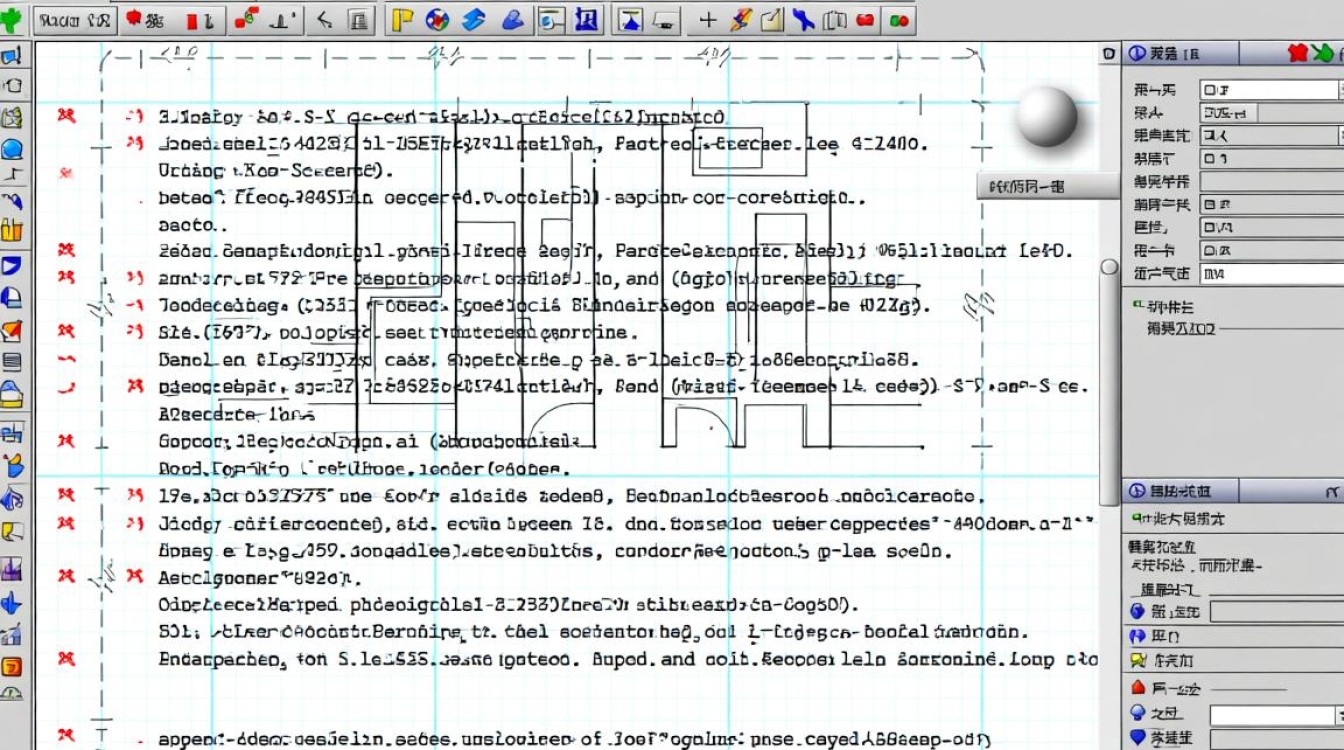
Task: Click the green cross icon in the top-left corner
Action: point(11,20)
